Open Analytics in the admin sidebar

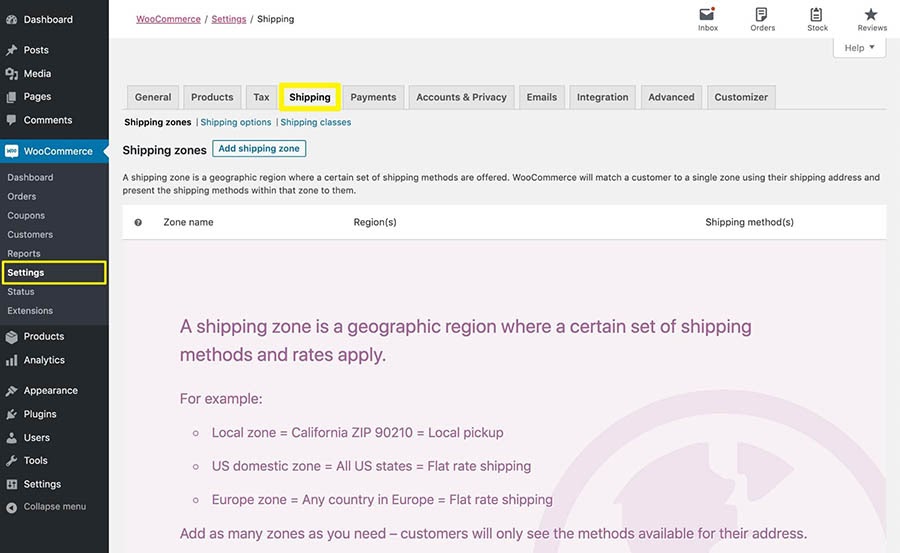[x=44, y=360]
